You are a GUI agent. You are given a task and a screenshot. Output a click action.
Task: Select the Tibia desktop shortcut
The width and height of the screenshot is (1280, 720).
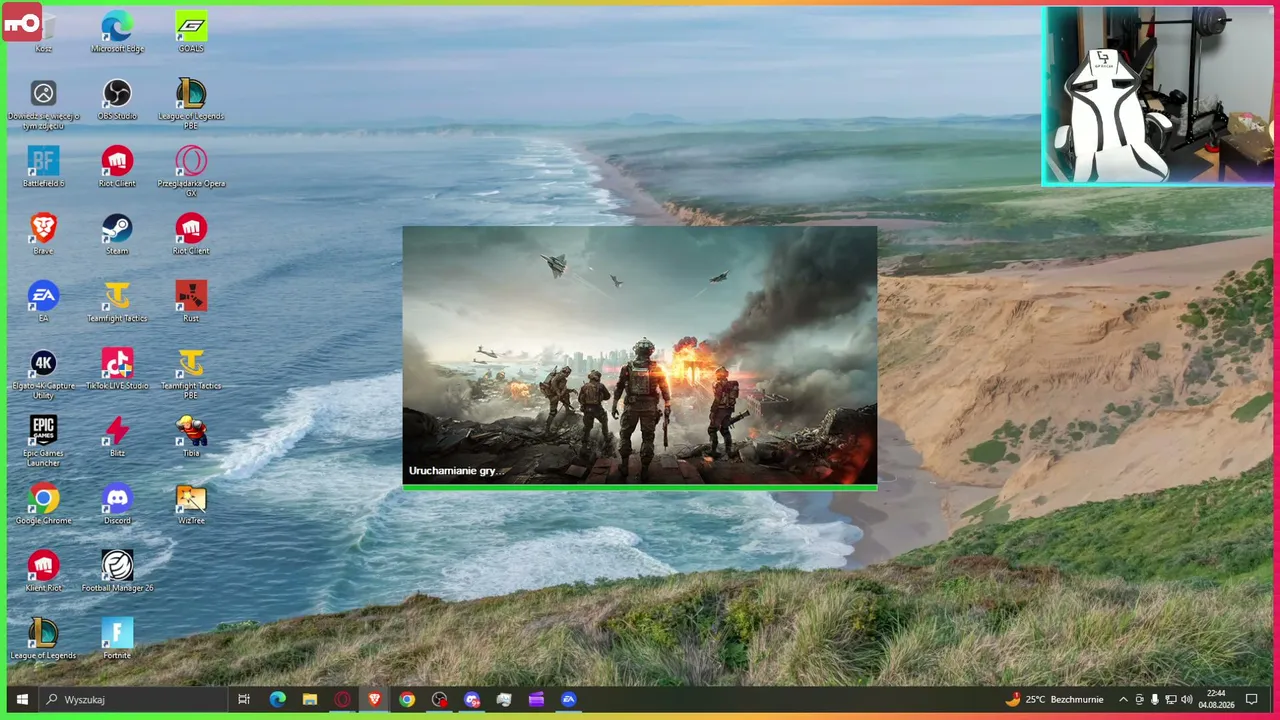[191, 436]
